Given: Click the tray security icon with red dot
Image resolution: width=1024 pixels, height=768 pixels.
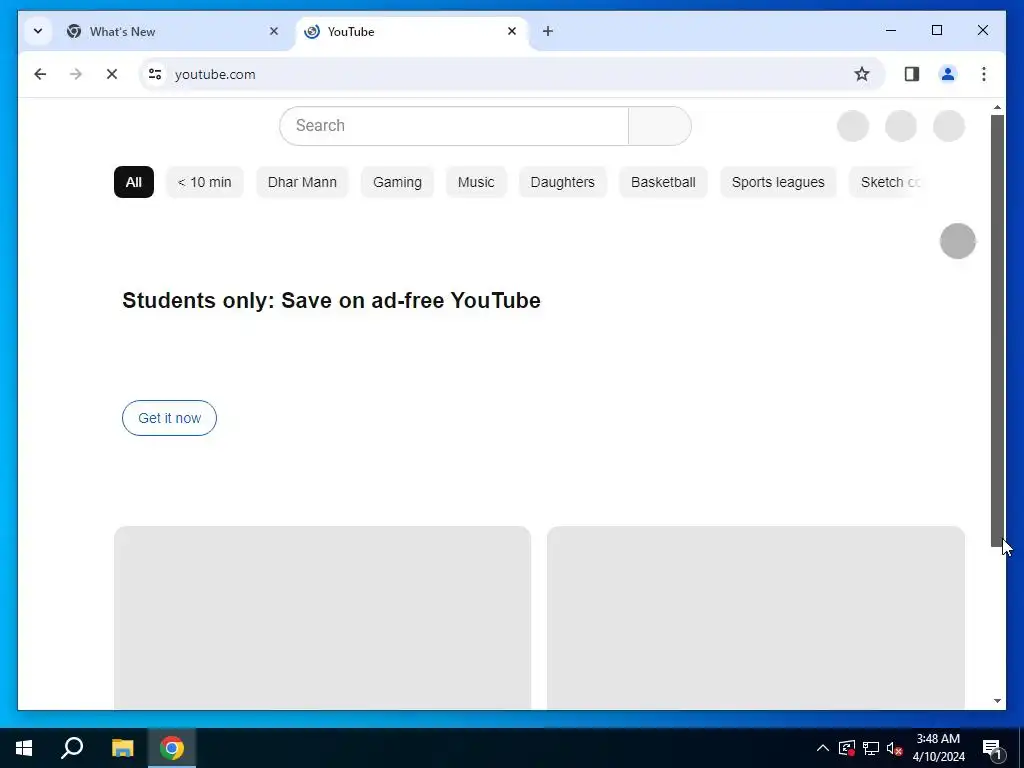Looking at the screenshot, I should pos(847,748).
